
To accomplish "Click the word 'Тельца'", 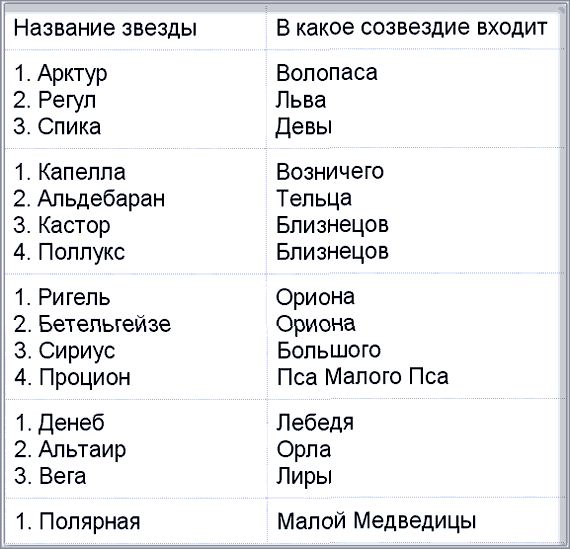I will pyautogui.click(x=314, y=199).
